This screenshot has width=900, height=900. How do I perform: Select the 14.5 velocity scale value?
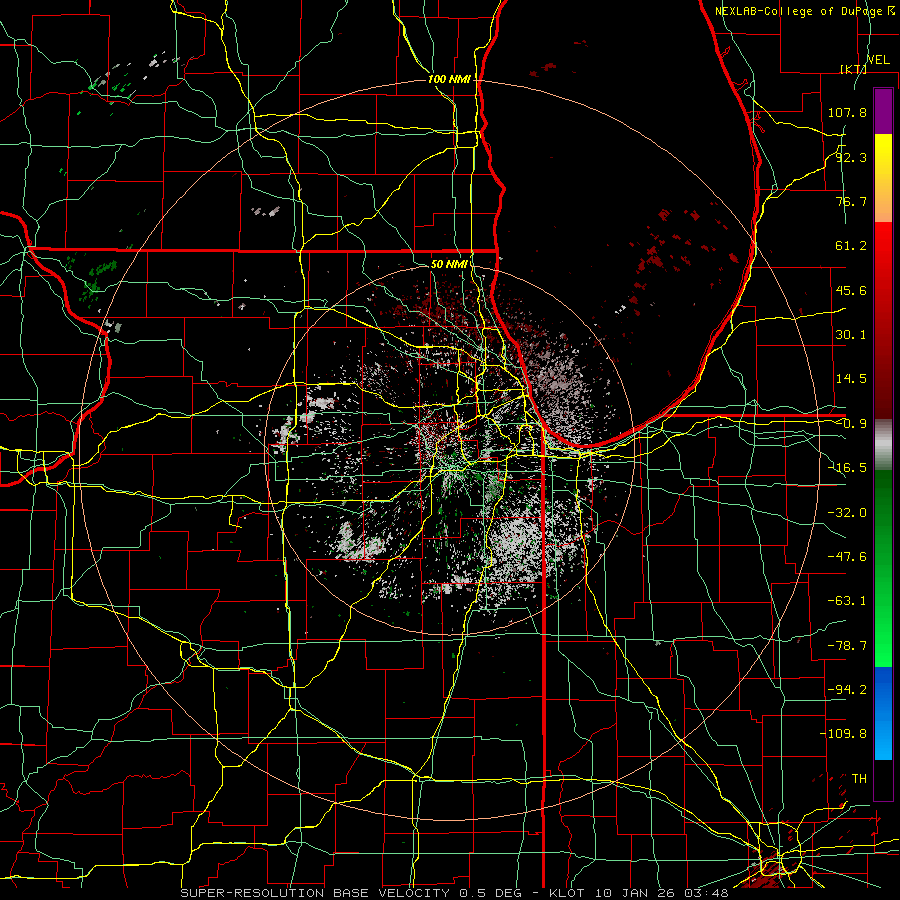click(851, 379)
